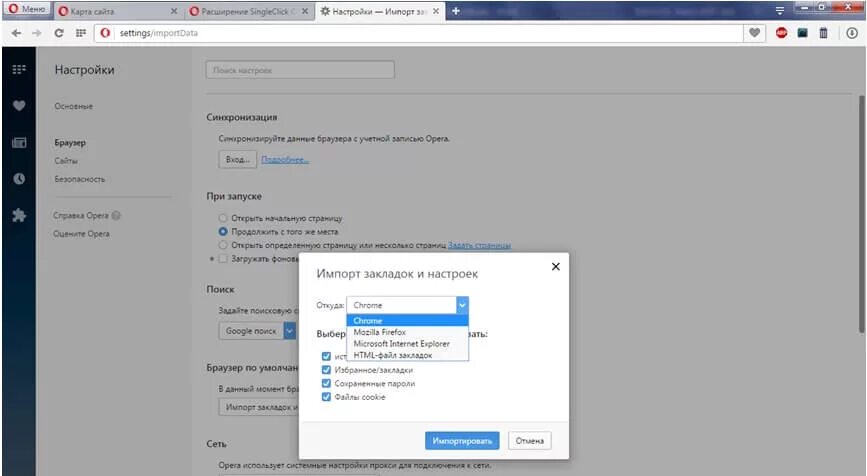
Task: Collapse the Откуда dropdown arrow
Action: pyautogui.click(x=462, y=305)
